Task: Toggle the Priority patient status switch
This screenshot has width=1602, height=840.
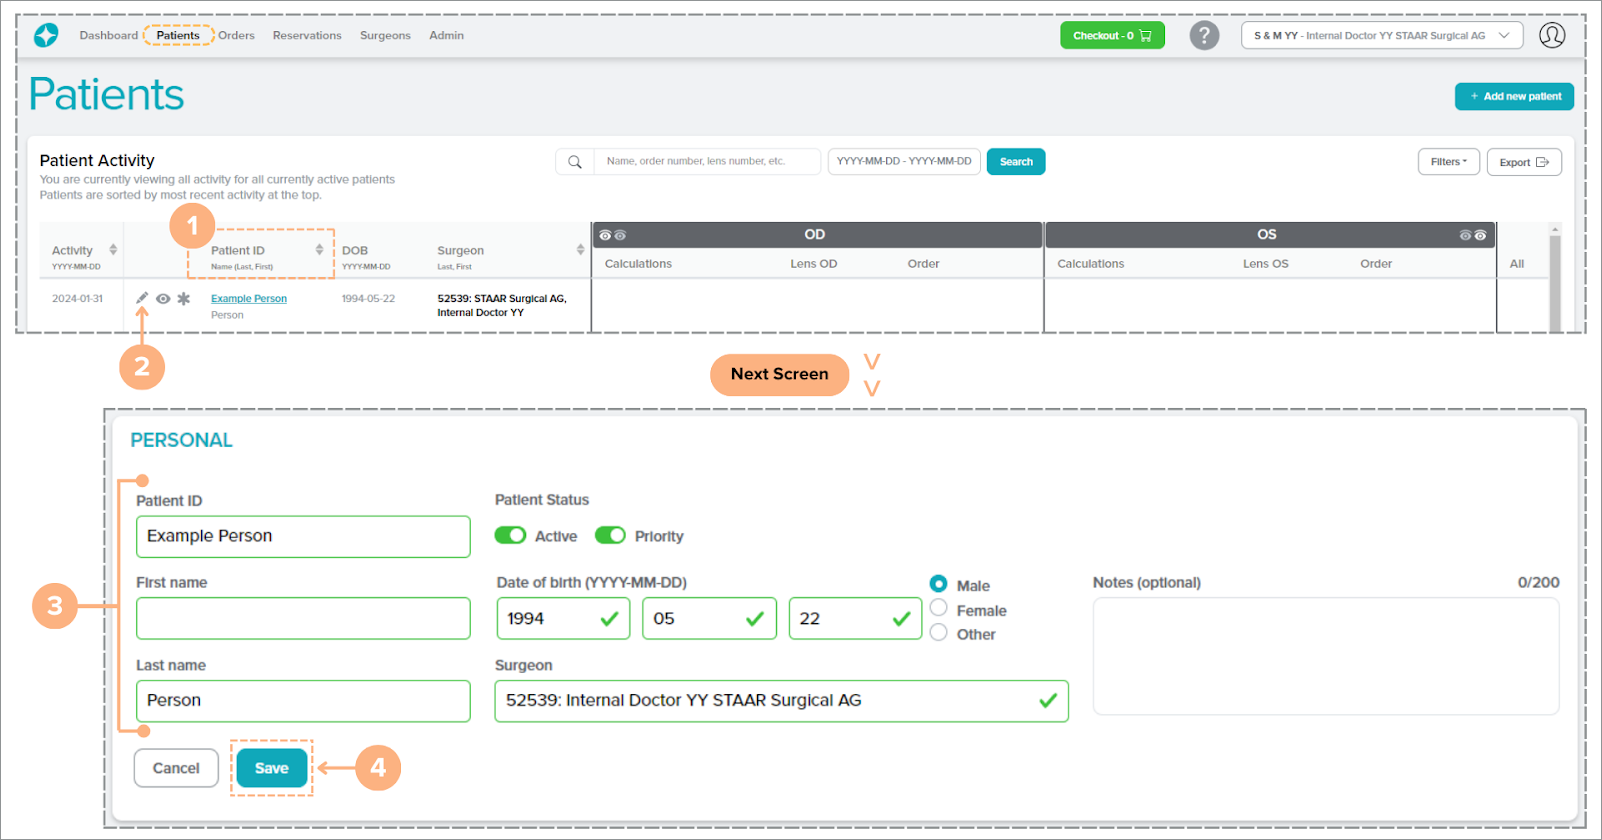Action: [610, 536]
